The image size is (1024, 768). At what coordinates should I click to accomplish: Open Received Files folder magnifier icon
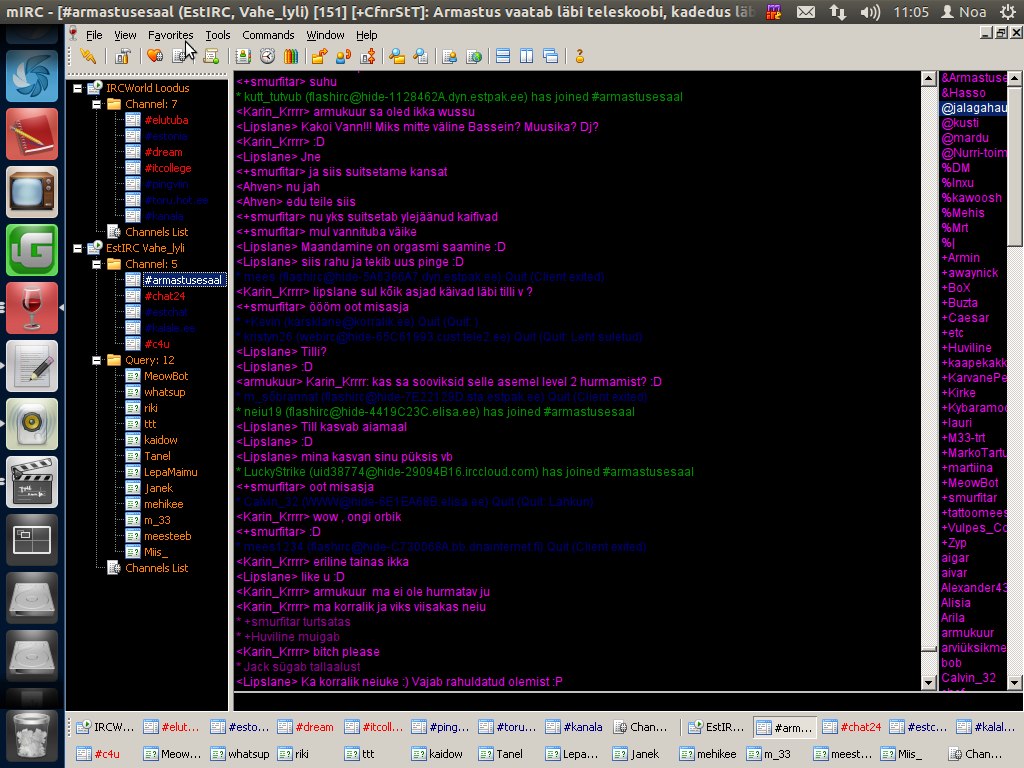tap(397, 57)
